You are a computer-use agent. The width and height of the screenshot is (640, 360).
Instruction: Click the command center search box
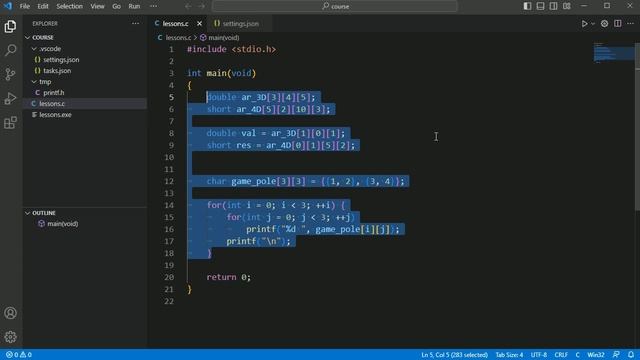point(335,6)
